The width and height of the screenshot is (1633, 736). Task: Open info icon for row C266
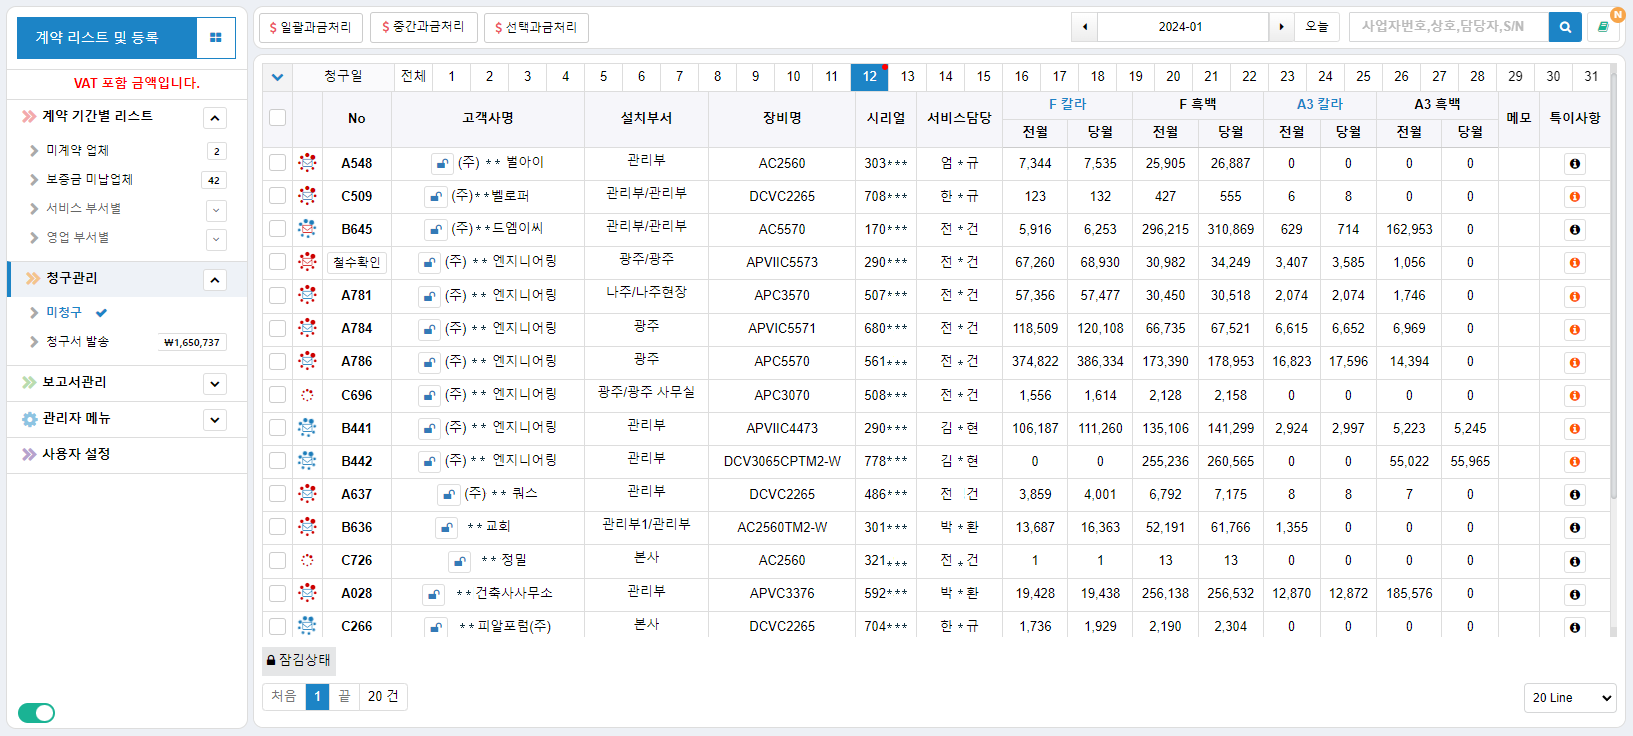pos(1574,627)
